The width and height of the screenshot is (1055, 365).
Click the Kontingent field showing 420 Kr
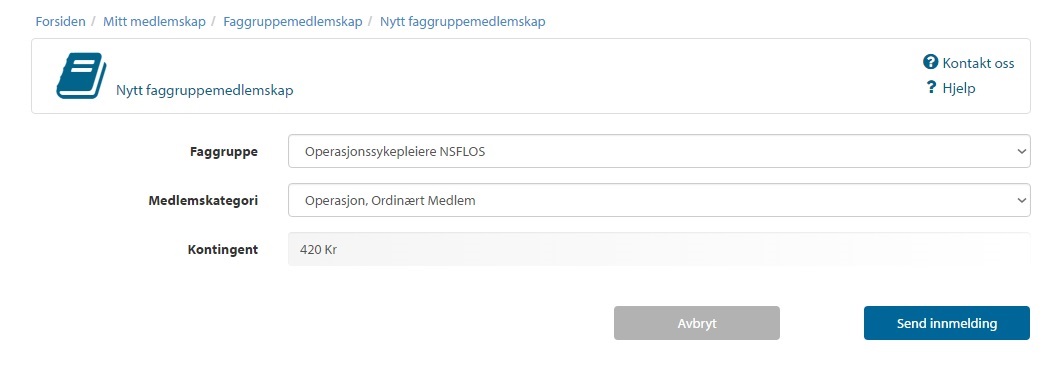[x=659, y=249]
